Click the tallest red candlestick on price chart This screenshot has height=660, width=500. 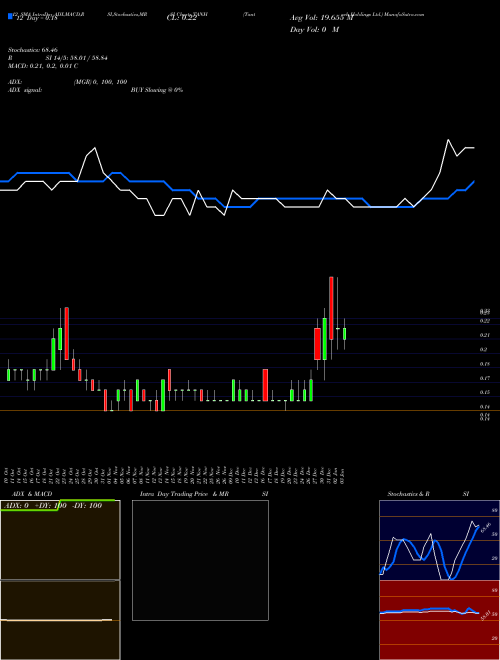pyautogui.click(x=331, y=308)
